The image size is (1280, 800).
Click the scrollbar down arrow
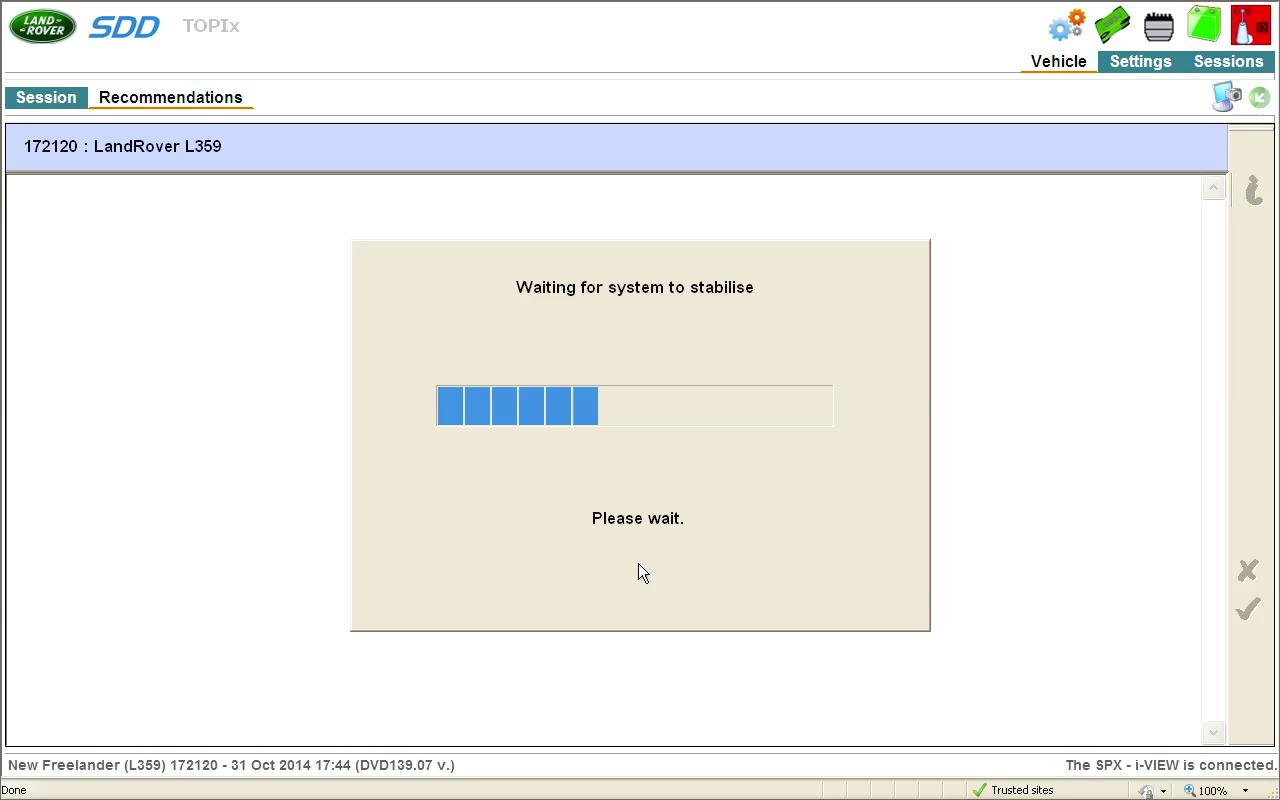[x=1214, y=732]
